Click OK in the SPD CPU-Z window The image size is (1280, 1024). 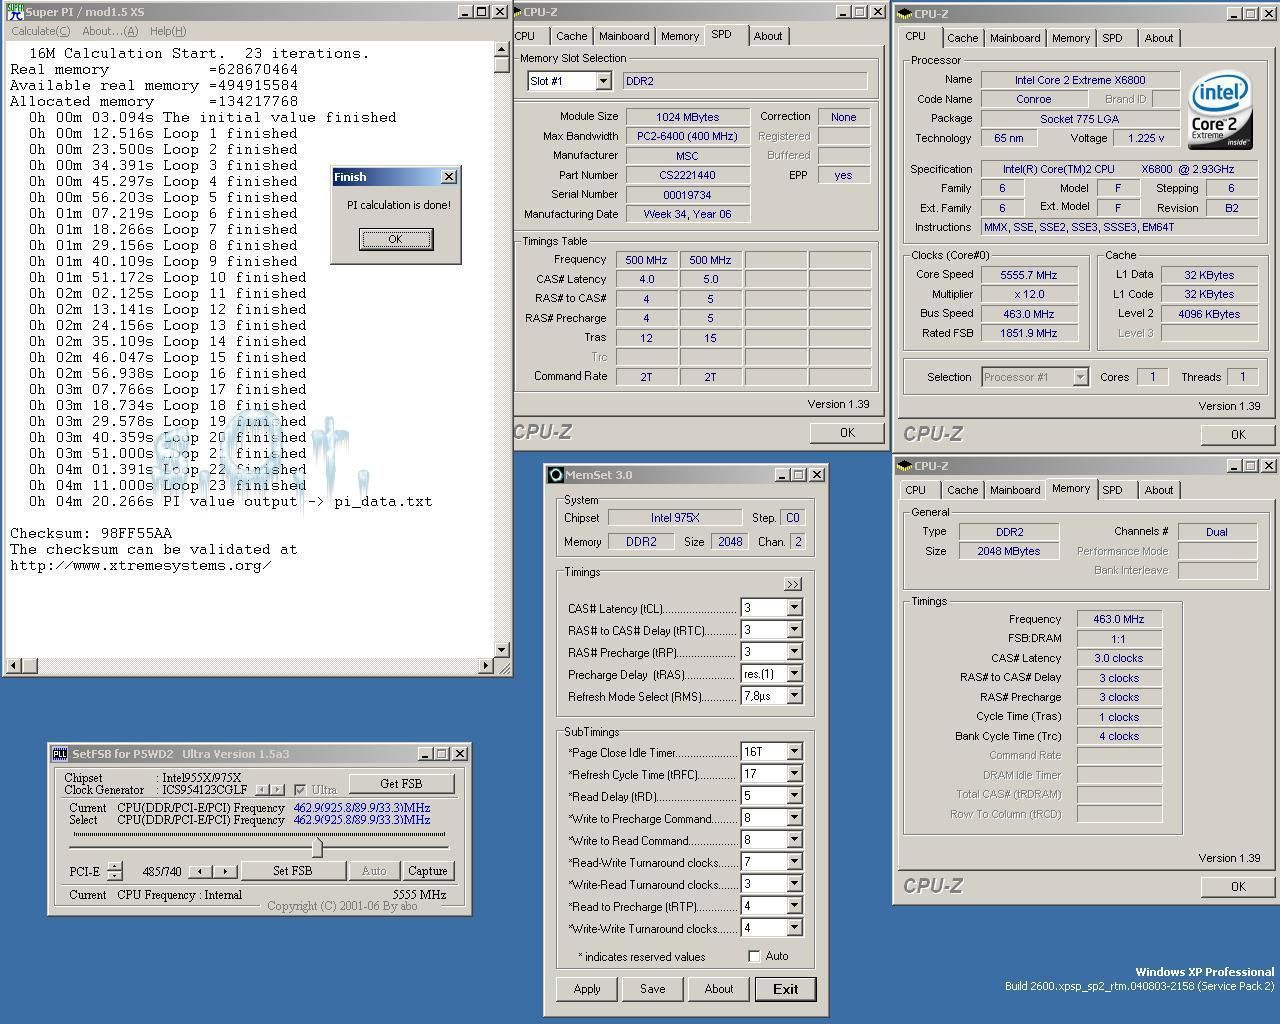click(847, 432)
